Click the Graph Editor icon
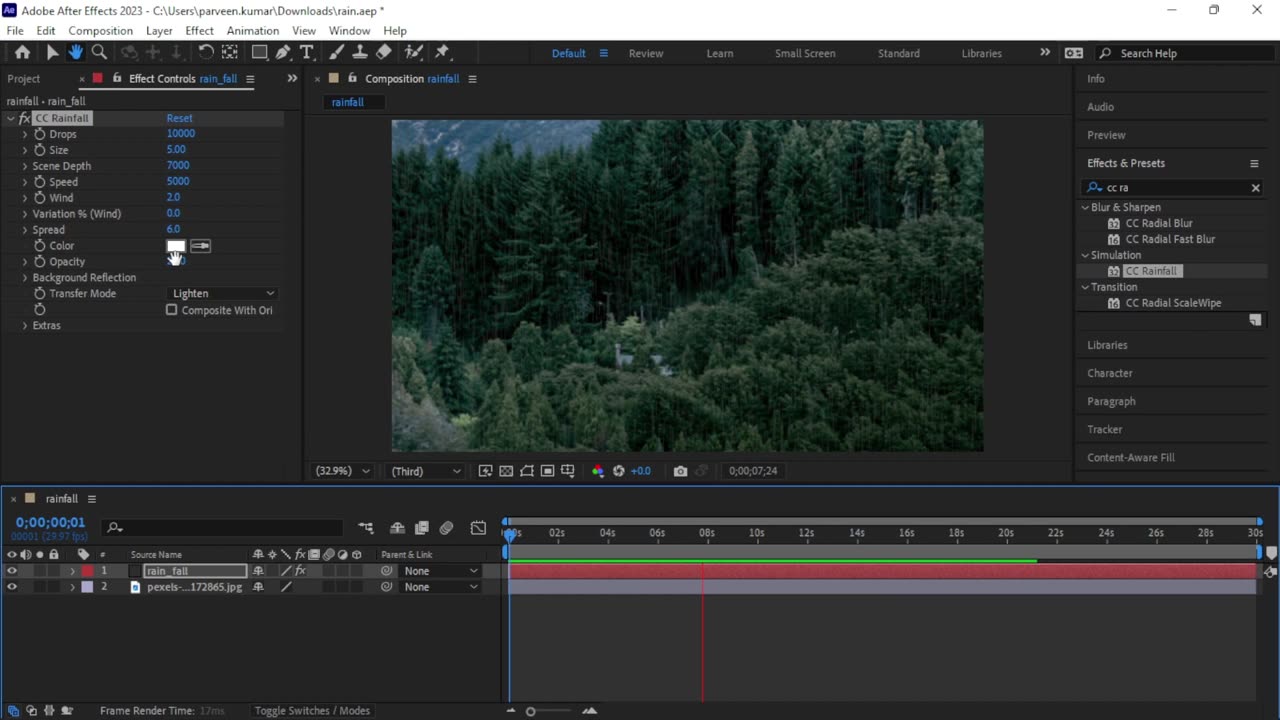The image size is (1280, 720). 479,528
